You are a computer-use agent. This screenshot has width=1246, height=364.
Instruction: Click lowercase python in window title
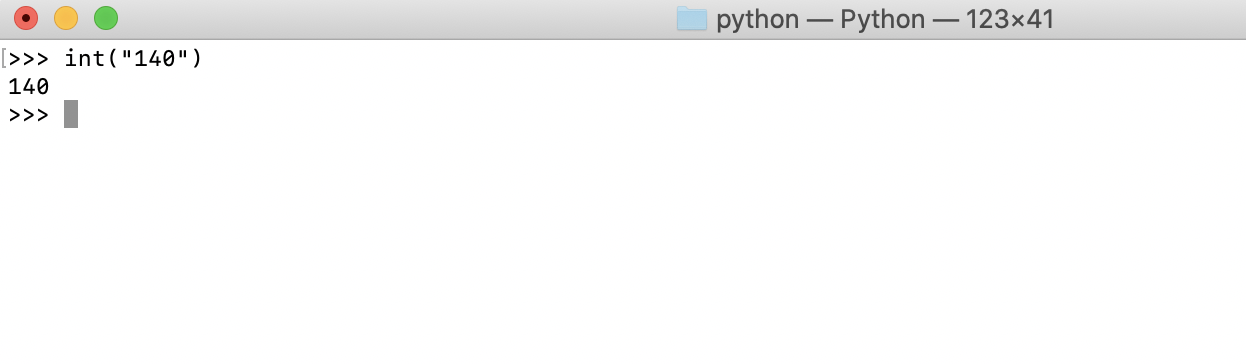[x=758, y=20]
